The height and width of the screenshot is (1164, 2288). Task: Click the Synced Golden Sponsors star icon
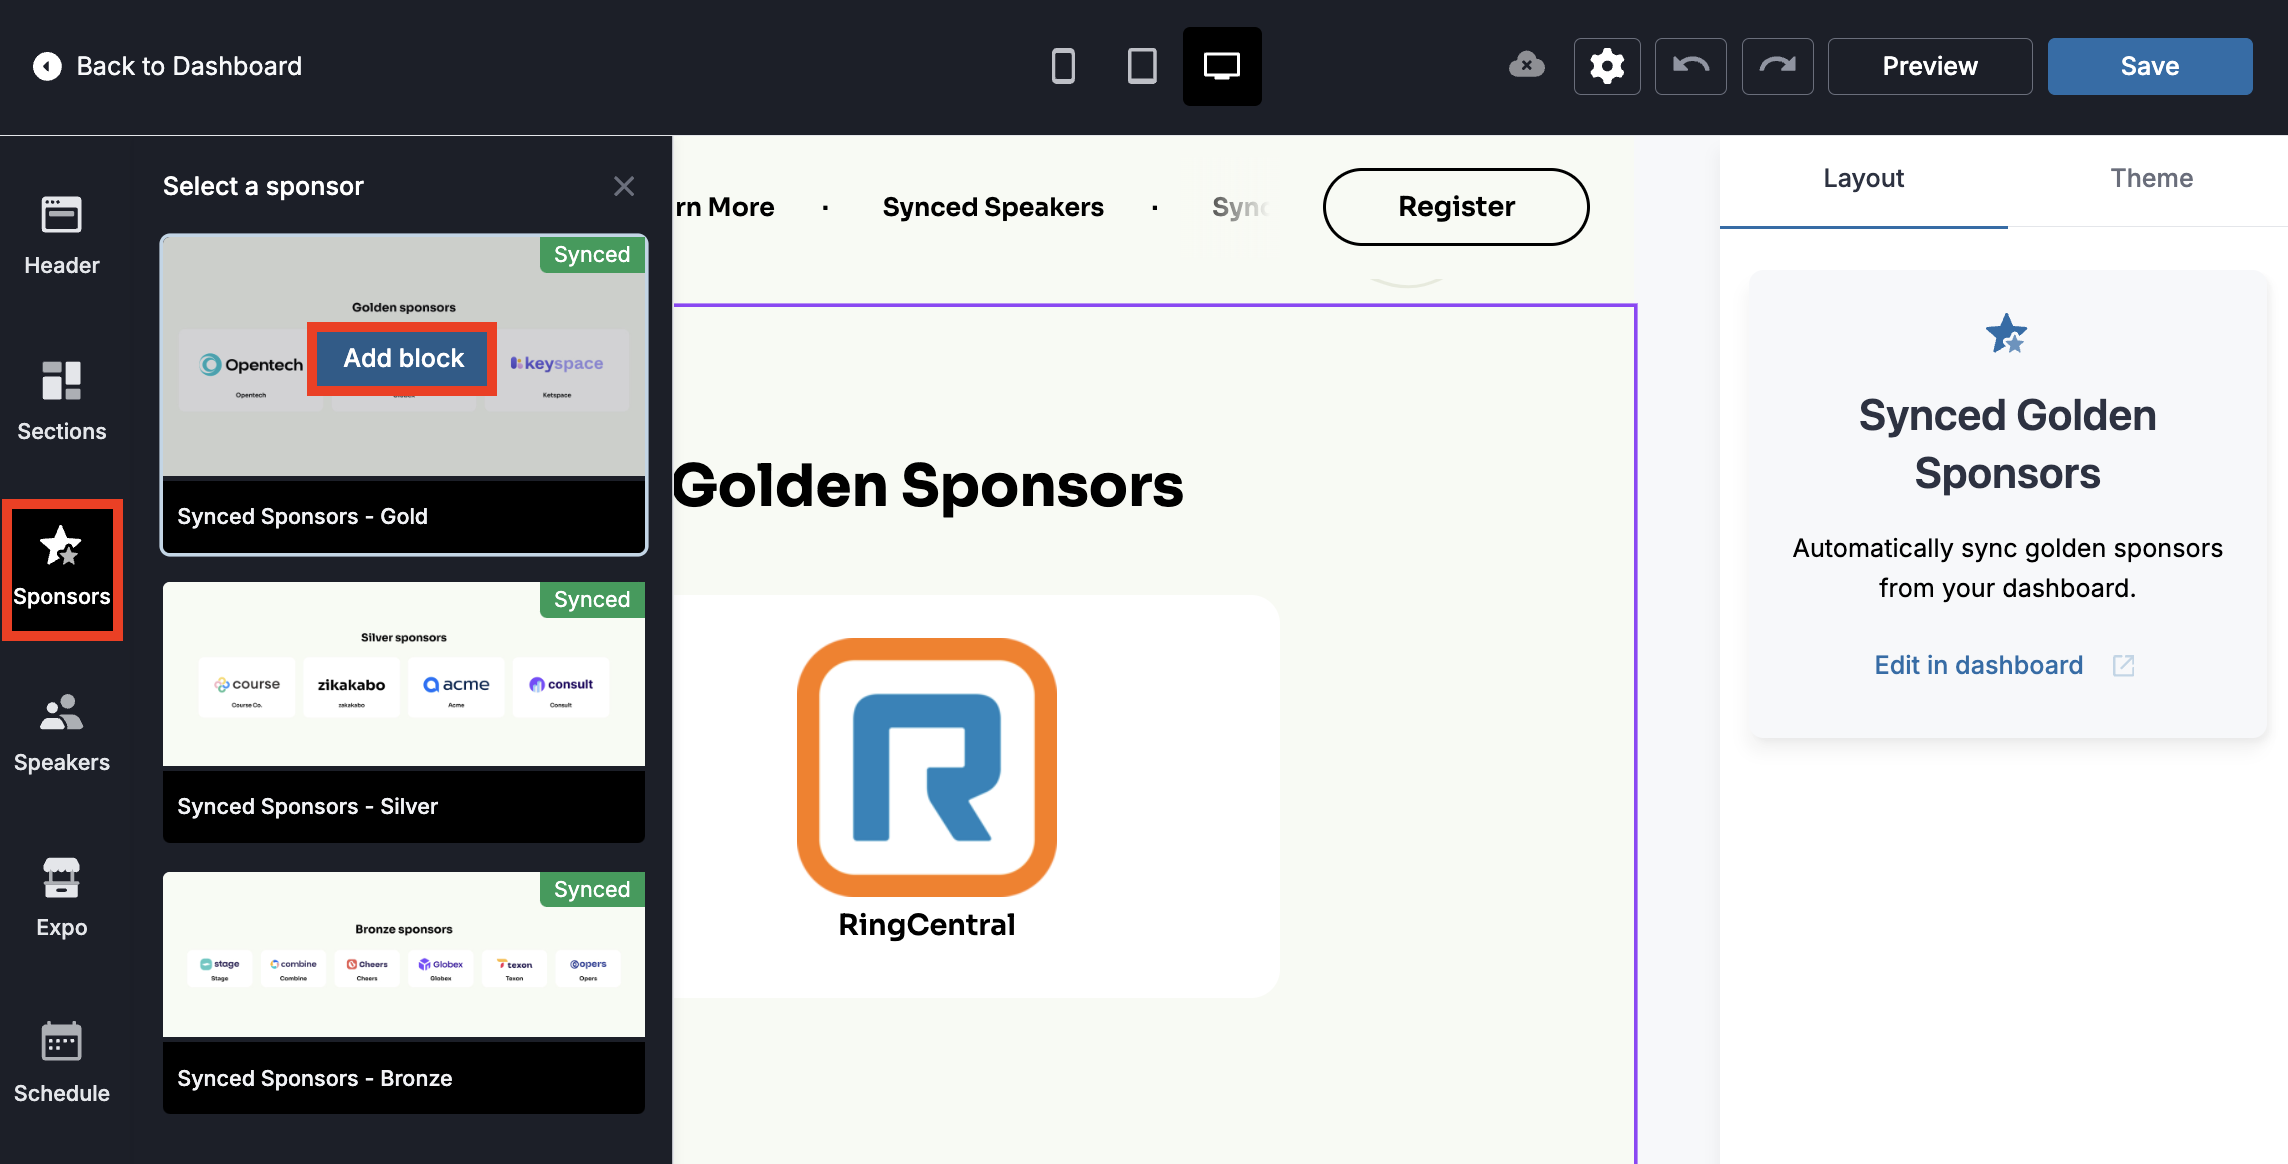click(2006, 333)
